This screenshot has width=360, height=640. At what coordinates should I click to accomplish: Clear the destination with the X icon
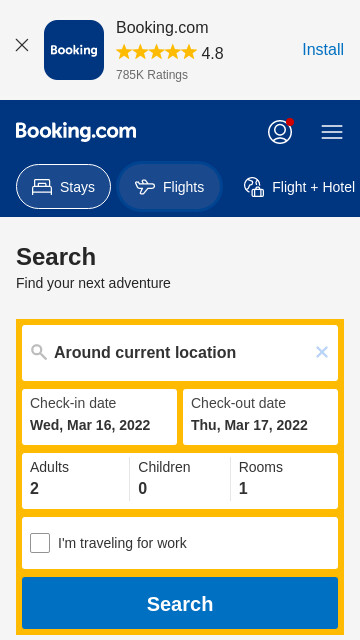[x=322, y=352]
